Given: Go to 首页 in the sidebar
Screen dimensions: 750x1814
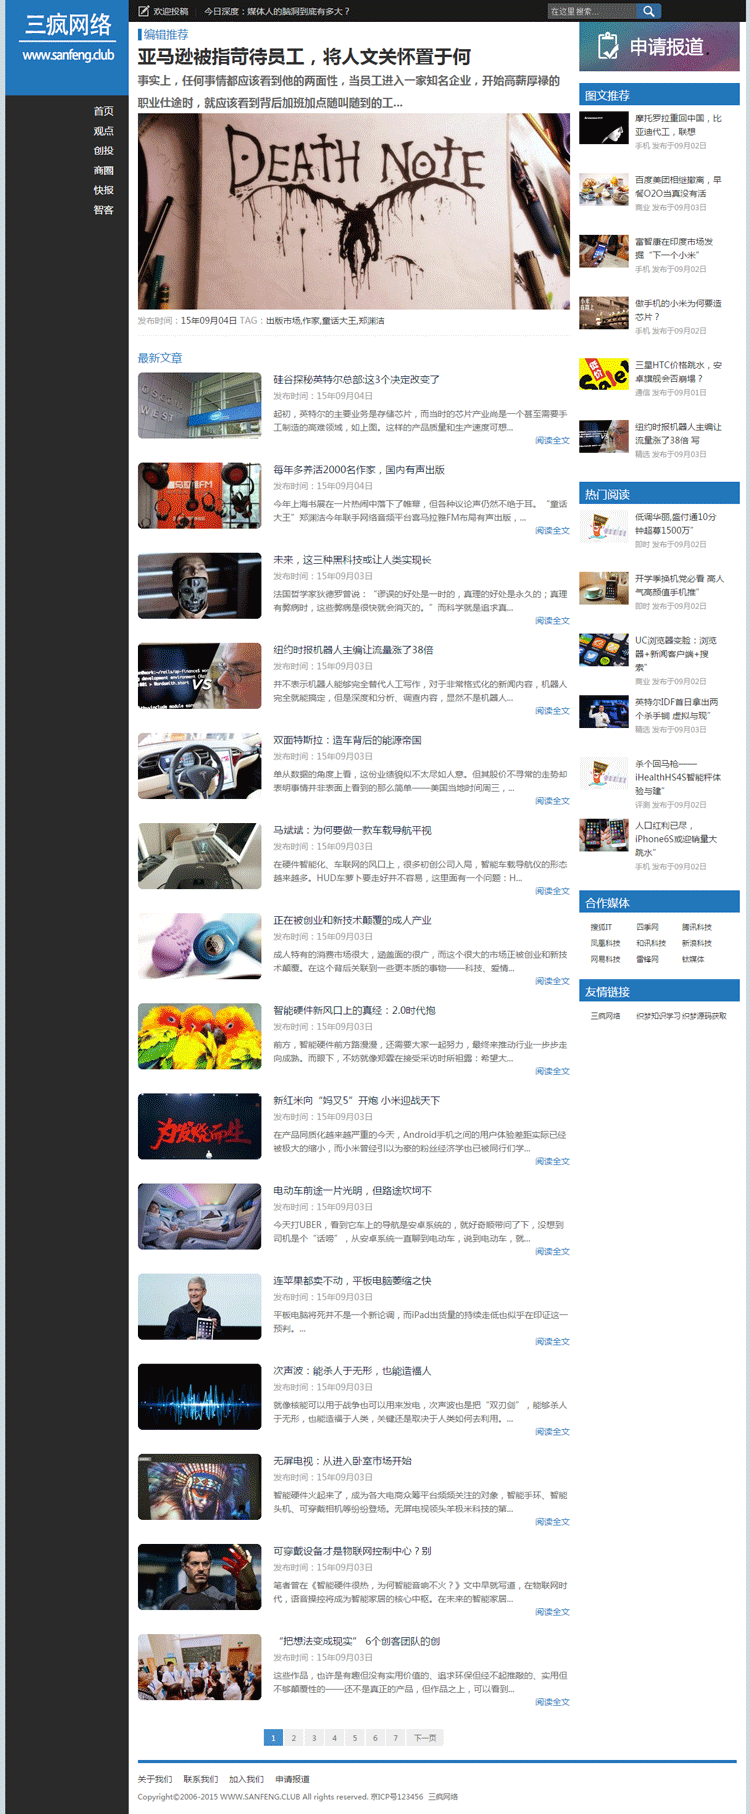Looking at the screenshot, I should pyautogui.click(x=104, y=111).
